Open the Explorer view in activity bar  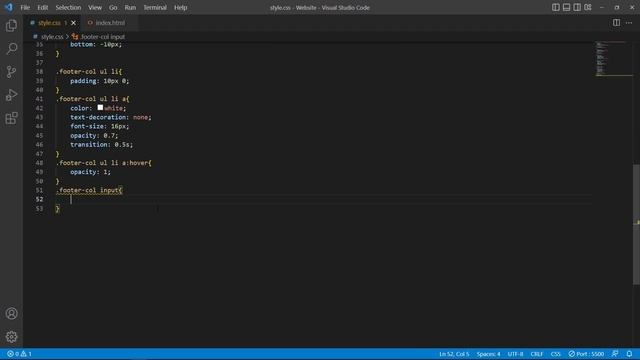[x=11, y=26]
